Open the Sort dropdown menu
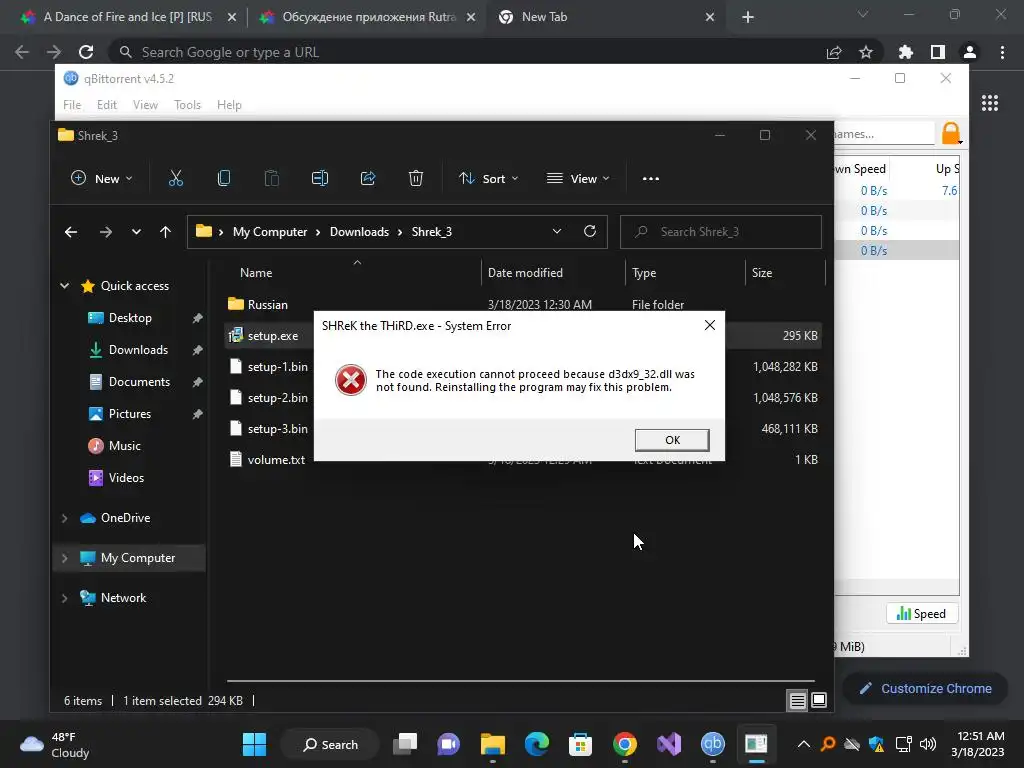Image resolution: width=1024 pixels, height=768 pixels. point(488,178)
